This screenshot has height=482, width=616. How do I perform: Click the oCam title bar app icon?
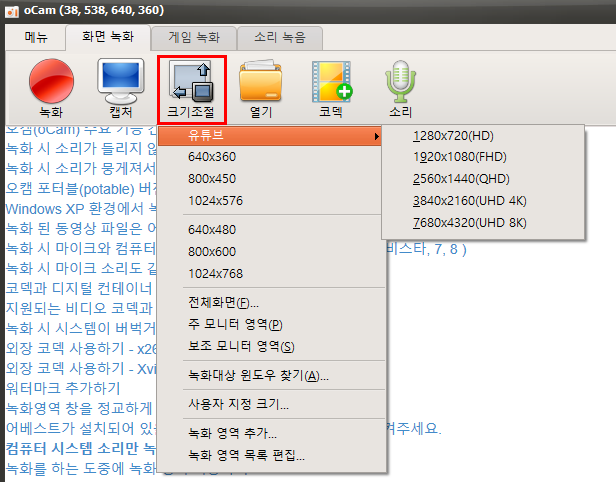(x=12, y=11)
